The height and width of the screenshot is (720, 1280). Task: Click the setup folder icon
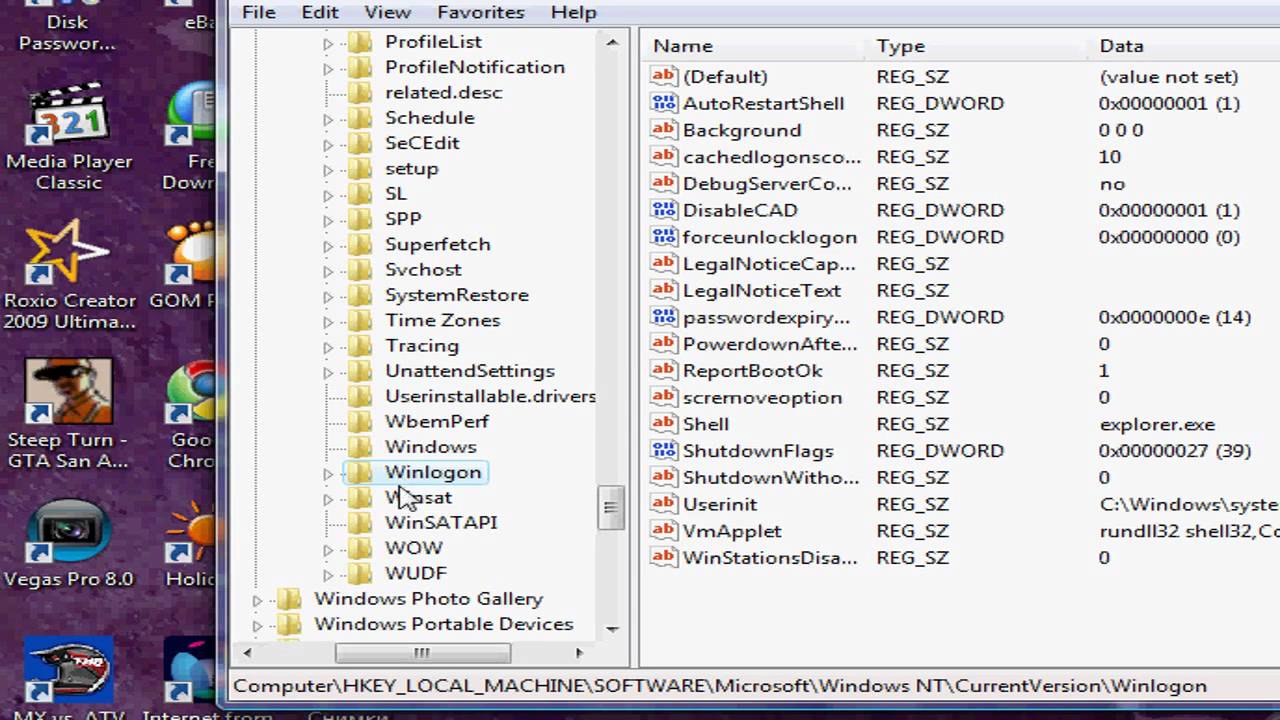coord(360,168)
